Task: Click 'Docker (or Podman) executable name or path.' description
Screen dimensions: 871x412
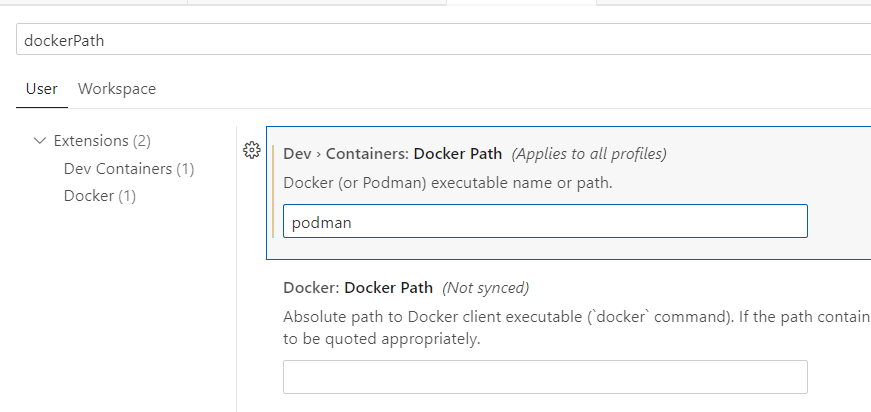Action: click(448, 183)
